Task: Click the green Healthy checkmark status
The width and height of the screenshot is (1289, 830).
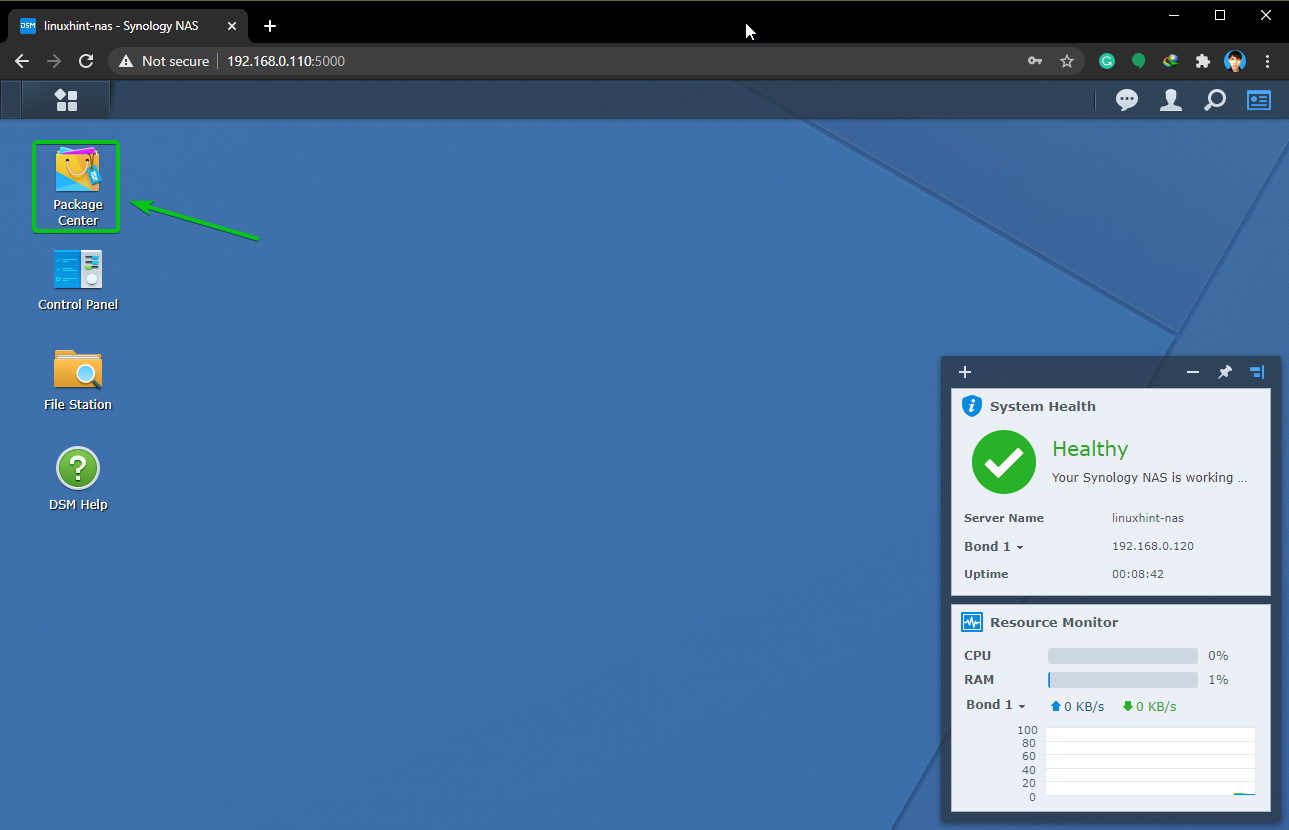Action: pyautogui.click(x=1004, y=462)
